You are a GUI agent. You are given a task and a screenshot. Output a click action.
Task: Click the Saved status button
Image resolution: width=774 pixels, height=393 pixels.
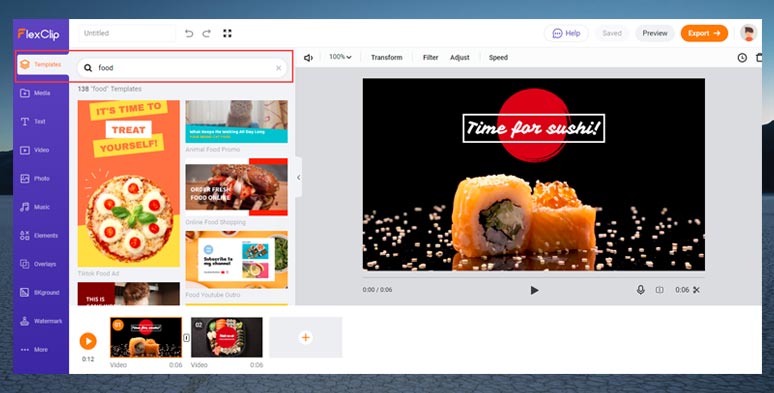tap(612, 33)
